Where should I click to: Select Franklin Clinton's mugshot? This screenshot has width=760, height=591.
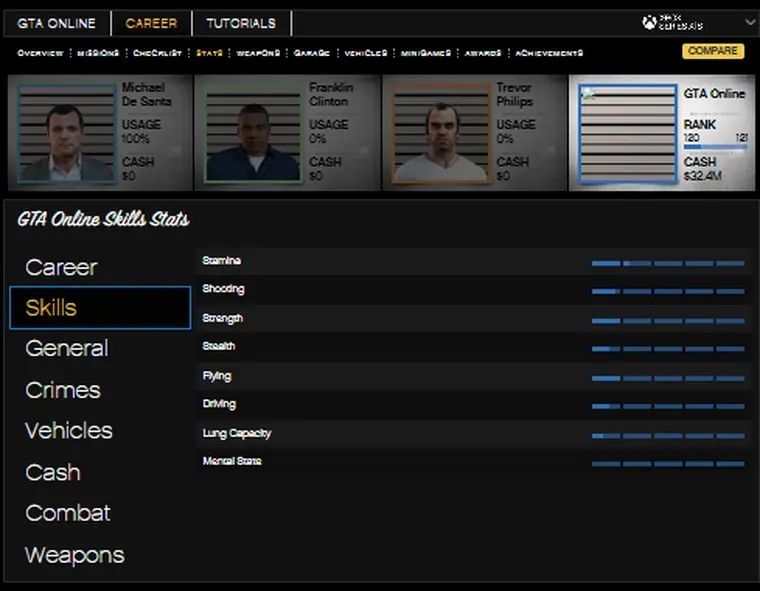pos(253,133)
